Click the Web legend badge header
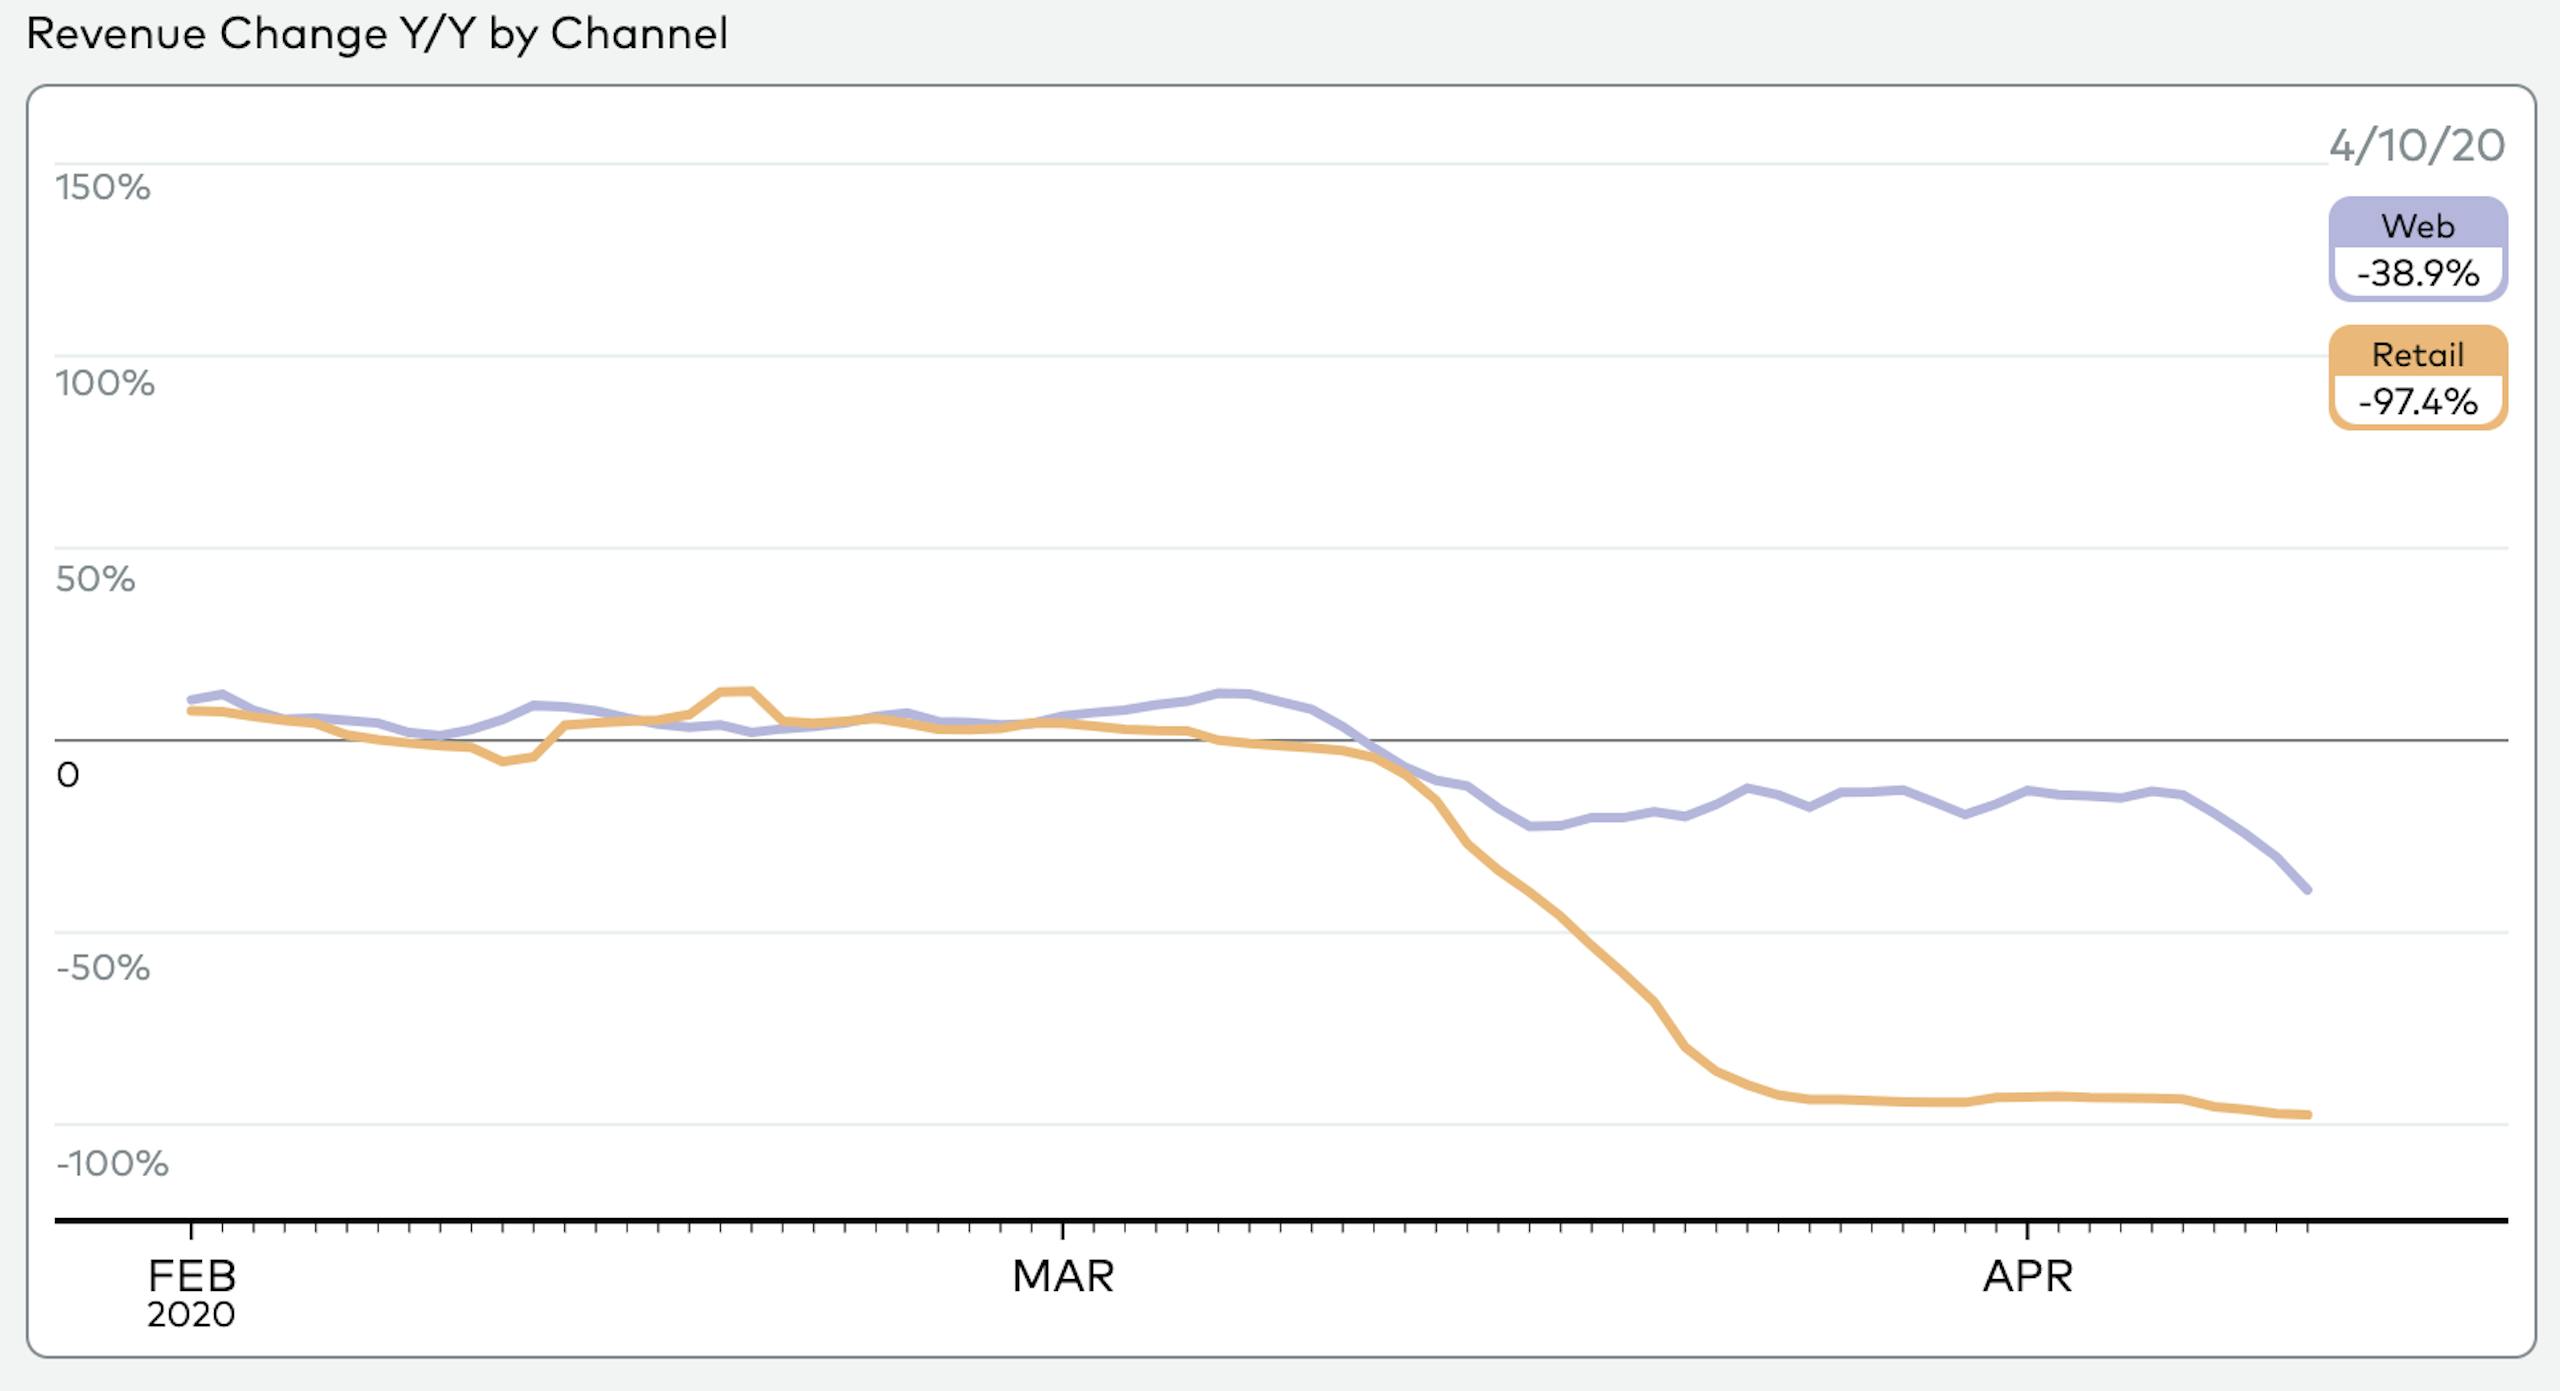 2417,225
